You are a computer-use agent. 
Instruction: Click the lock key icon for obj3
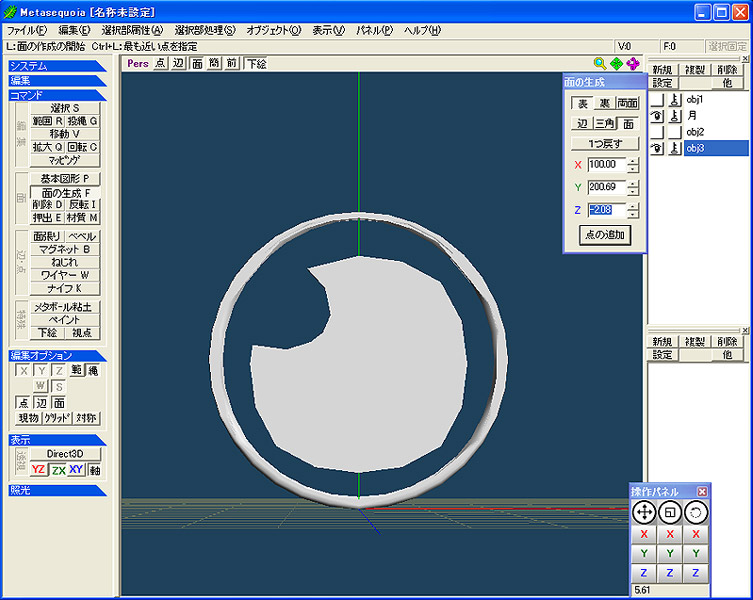click(675, 148)
